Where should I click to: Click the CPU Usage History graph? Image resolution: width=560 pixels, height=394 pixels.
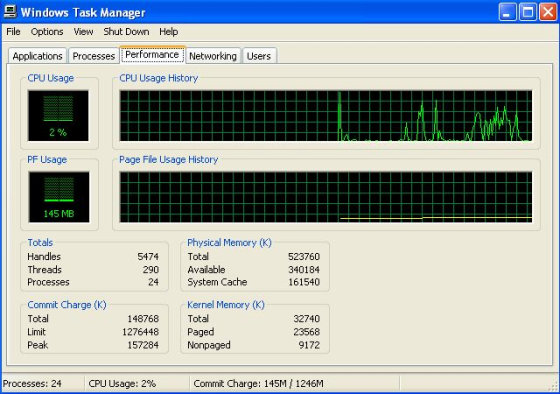tap(326, 116)
